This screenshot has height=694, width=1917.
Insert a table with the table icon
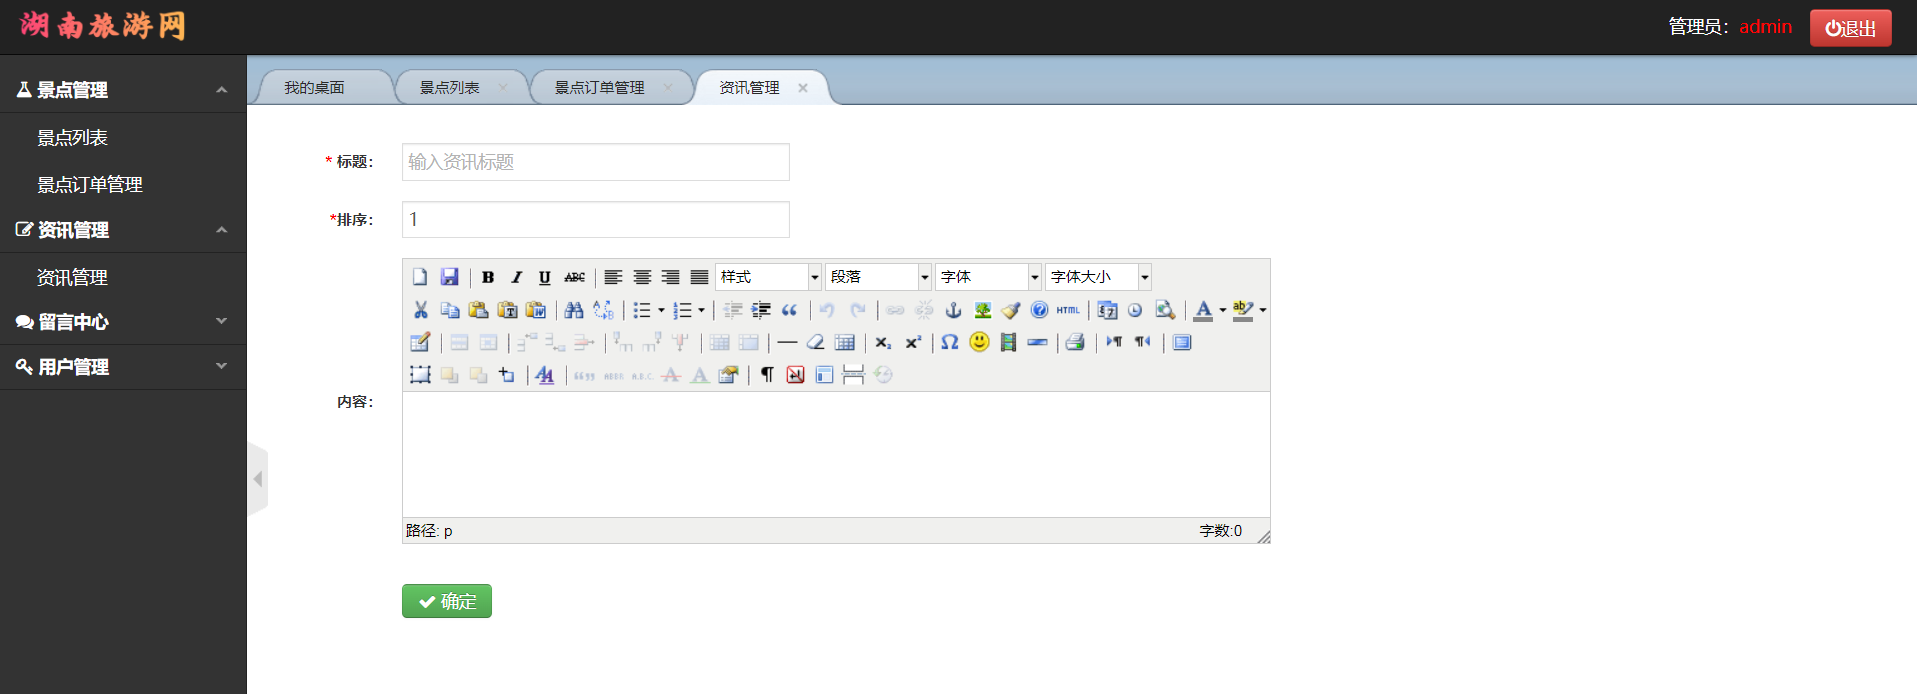pos(845,342)
